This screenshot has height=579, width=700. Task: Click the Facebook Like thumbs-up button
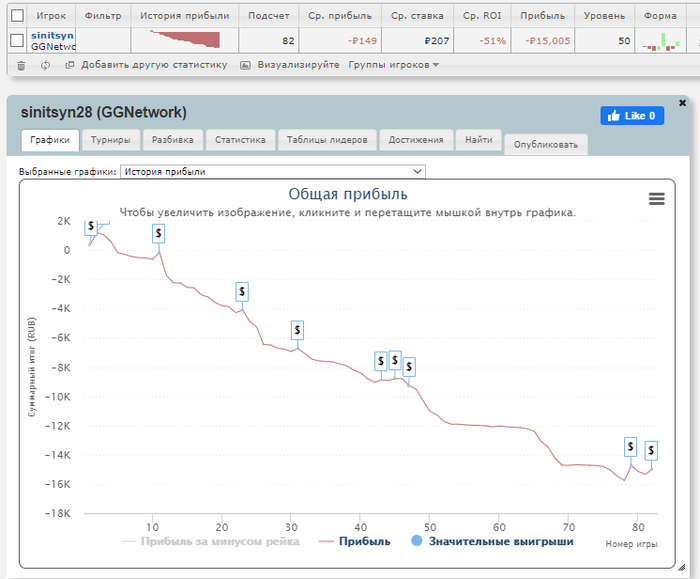tap(632, 116)
